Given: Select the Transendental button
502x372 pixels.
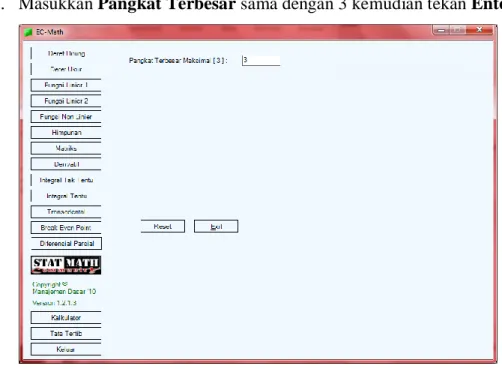Looking at the screenshot, I should pos(66,212).
